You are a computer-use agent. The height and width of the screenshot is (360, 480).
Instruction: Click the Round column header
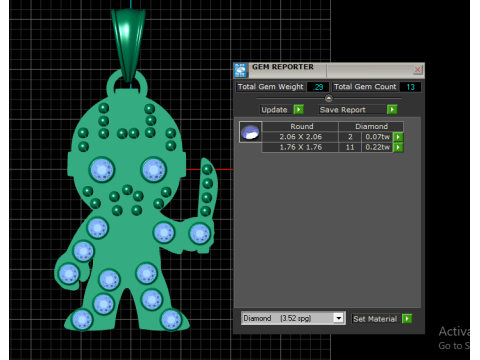click(300, 126)
